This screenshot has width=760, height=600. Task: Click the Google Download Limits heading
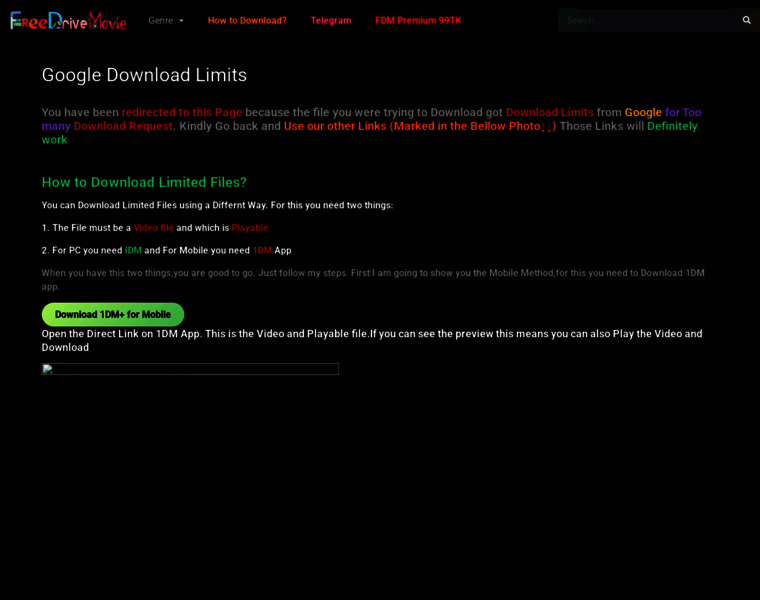tap(144, 75)
